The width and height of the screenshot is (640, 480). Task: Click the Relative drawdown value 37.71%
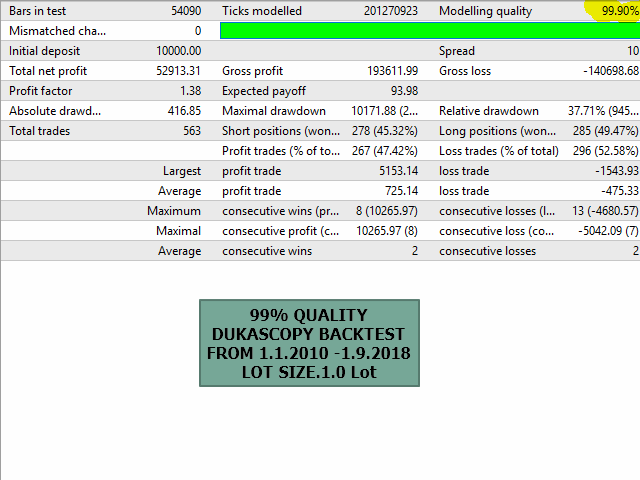[603, 111]
